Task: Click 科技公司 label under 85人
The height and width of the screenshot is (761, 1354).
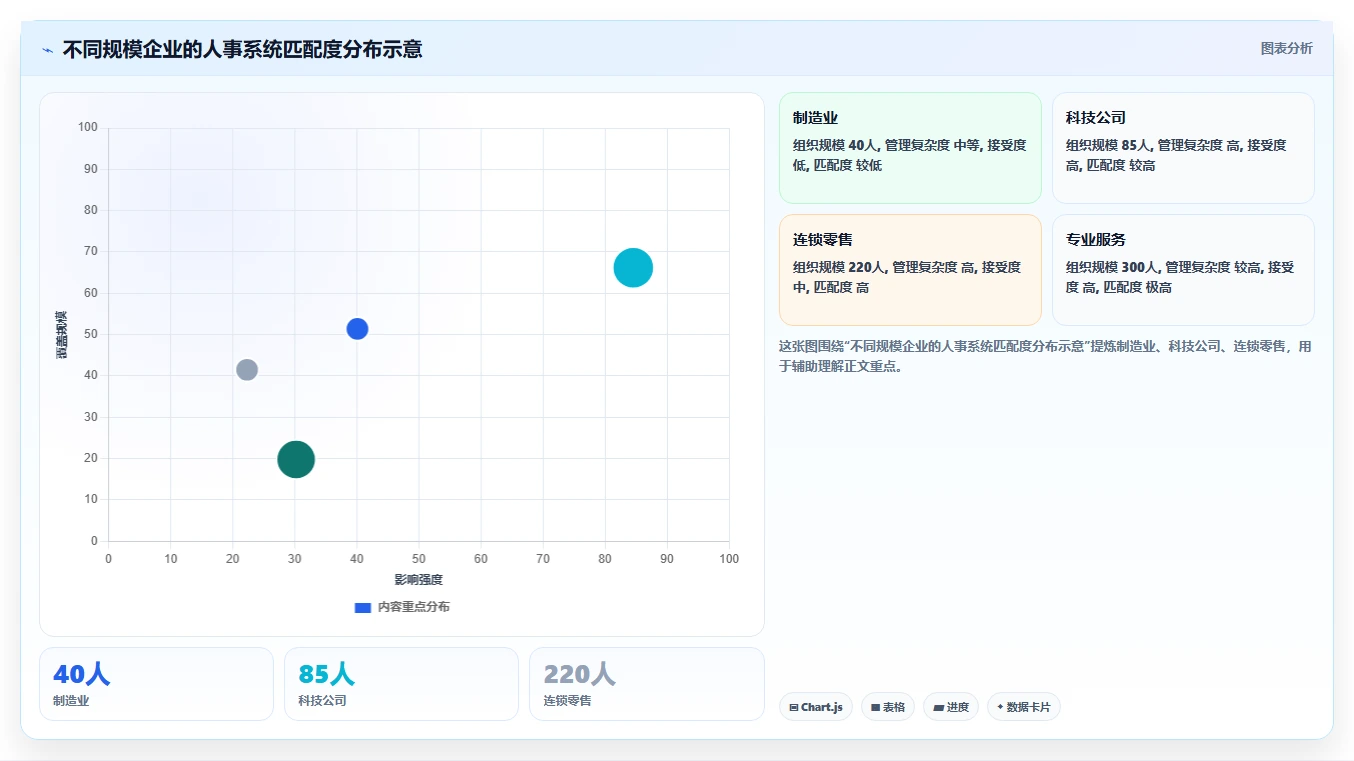Action: pos(322,701)
